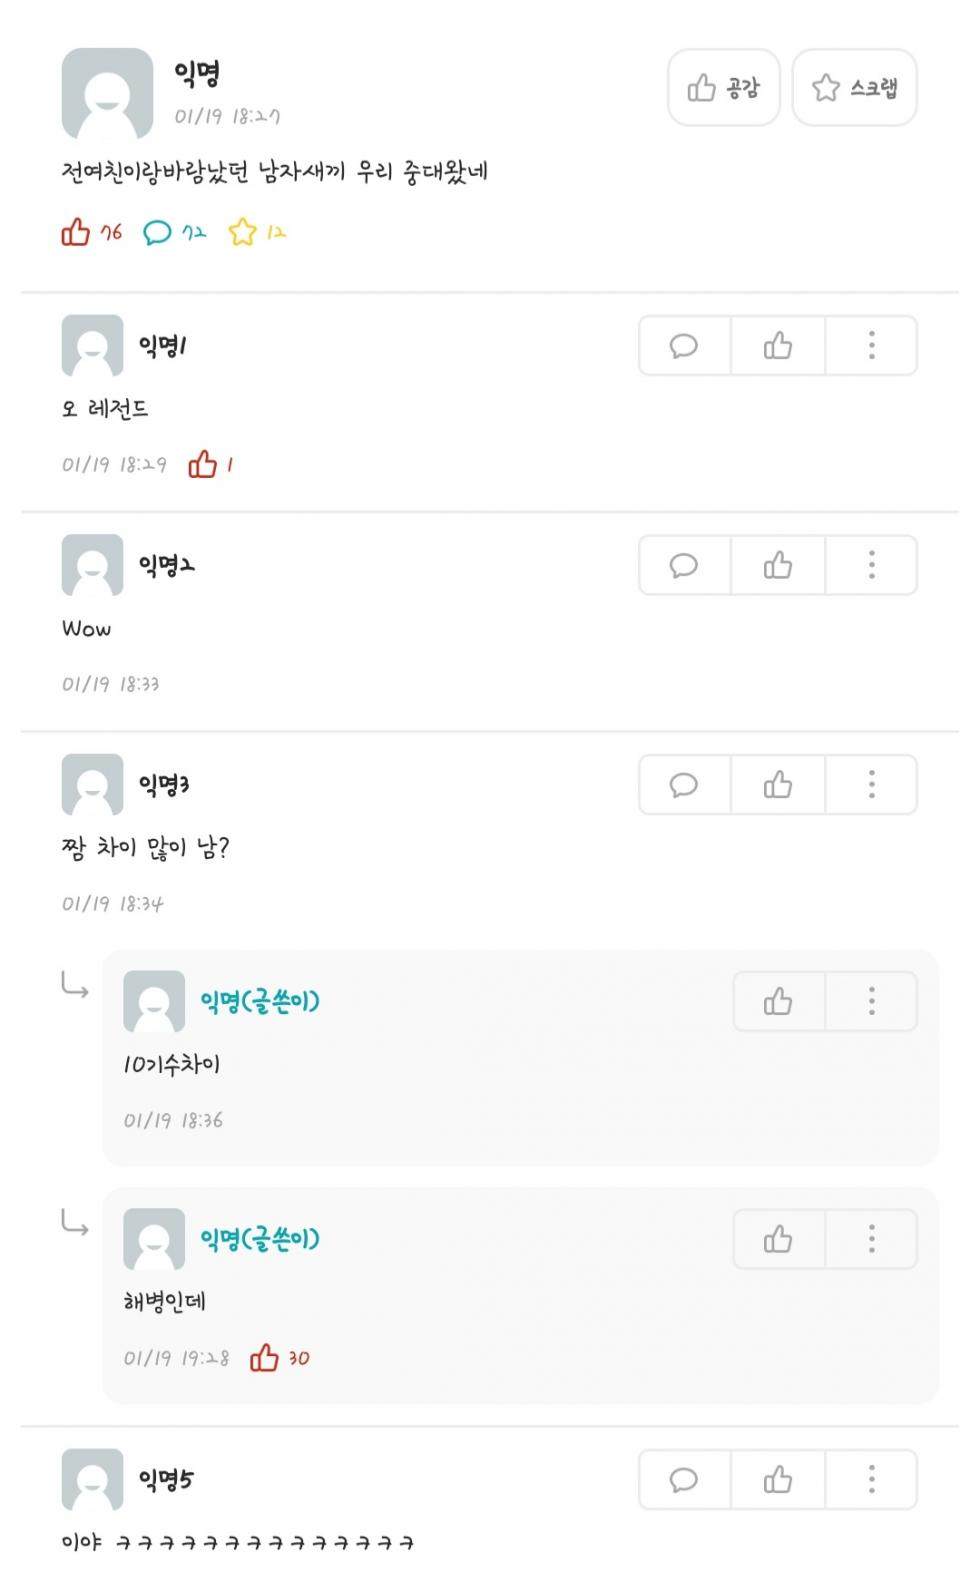Open more options for 익명5's comment

(871, 1480)
